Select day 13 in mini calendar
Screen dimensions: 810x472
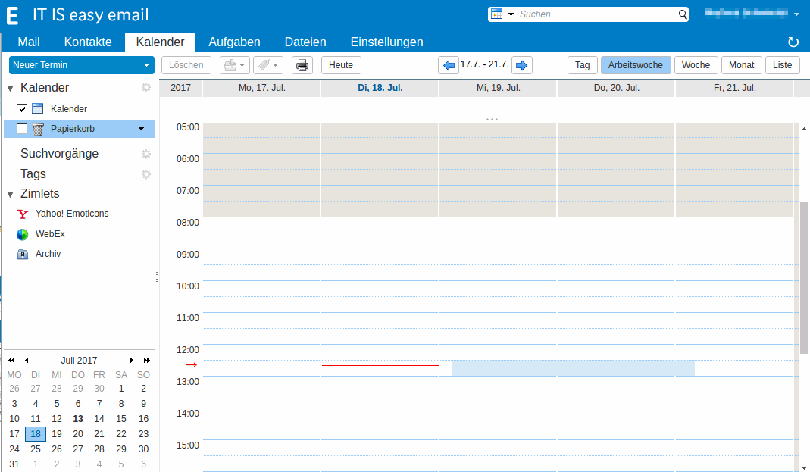click(77, 419)
